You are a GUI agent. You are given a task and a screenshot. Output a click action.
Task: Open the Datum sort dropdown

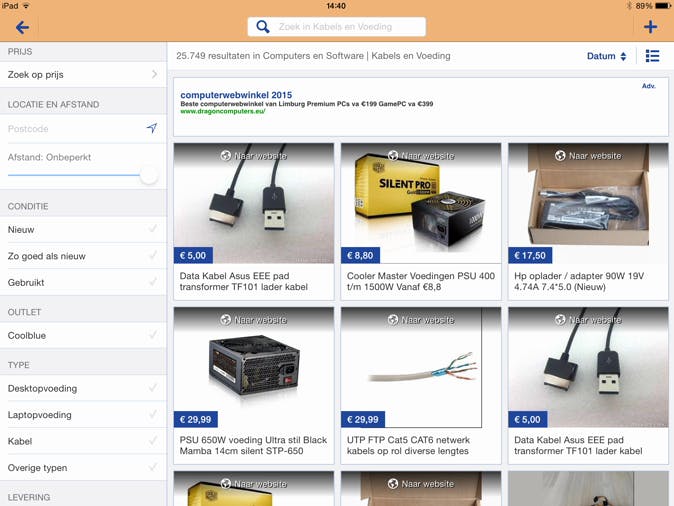[606, 56]
